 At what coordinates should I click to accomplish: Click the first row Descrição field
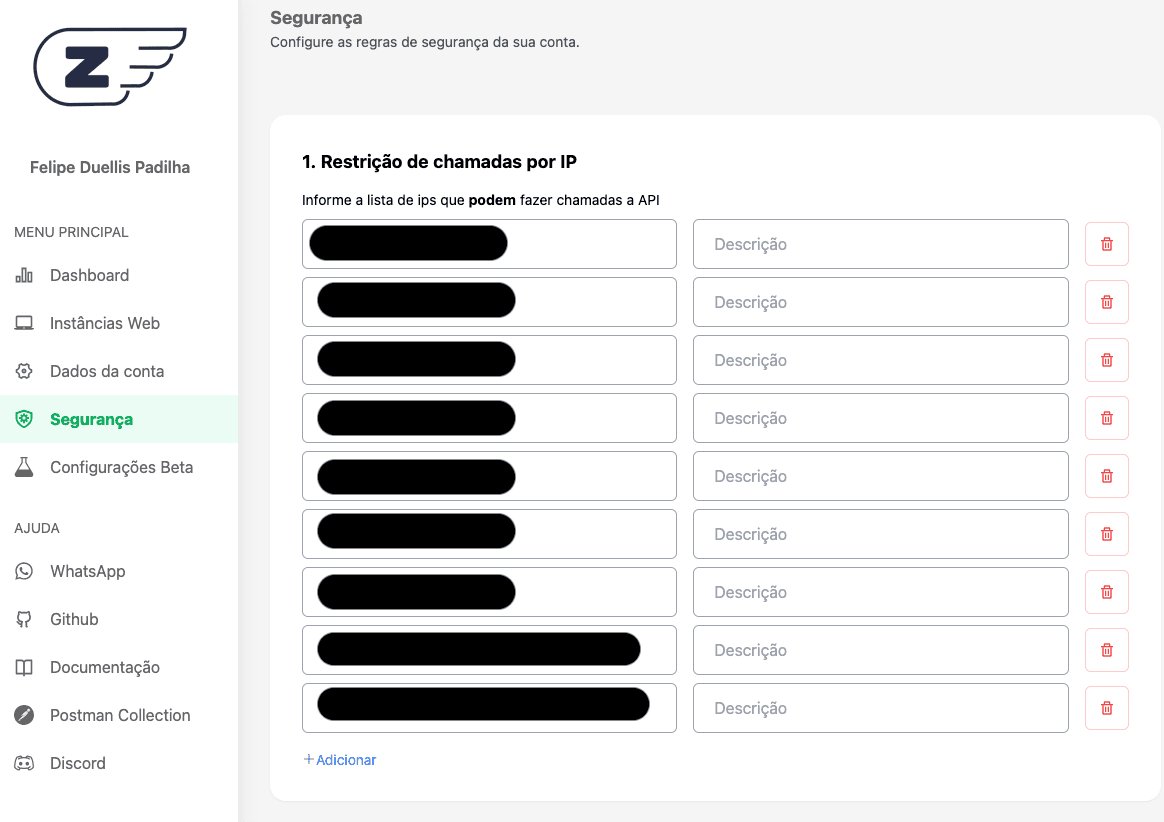880,244
